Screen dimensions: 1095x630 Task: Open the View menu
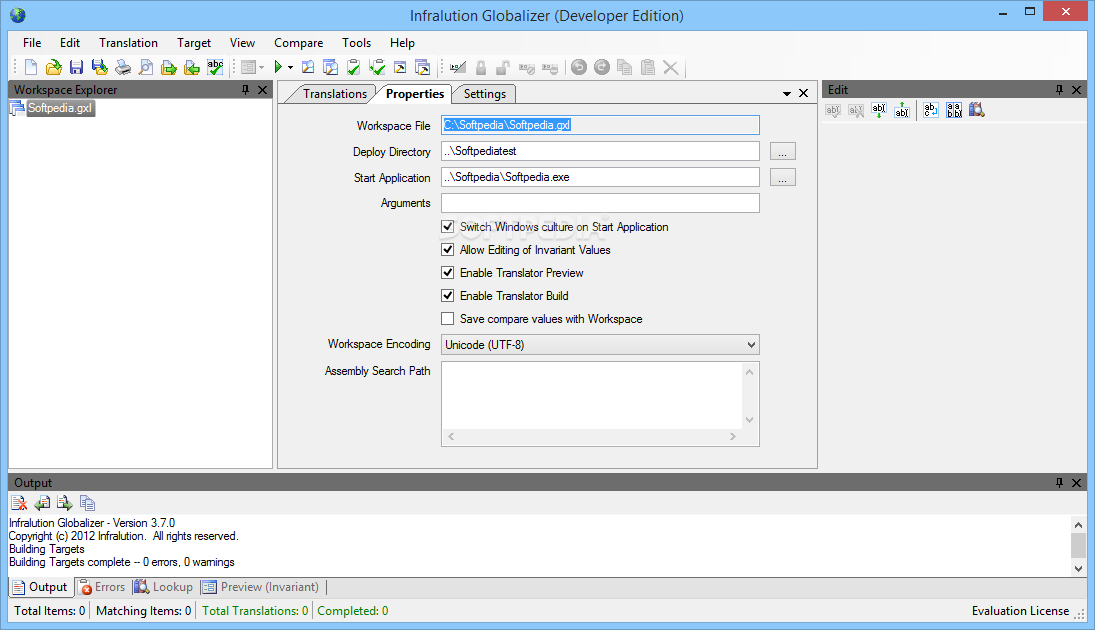(x=242, y=43)
